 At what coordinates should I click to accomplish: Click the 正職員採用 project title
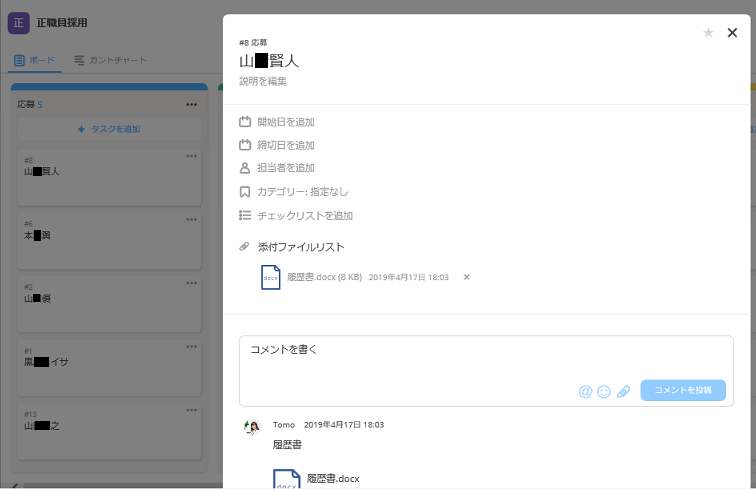click(62, 23)
